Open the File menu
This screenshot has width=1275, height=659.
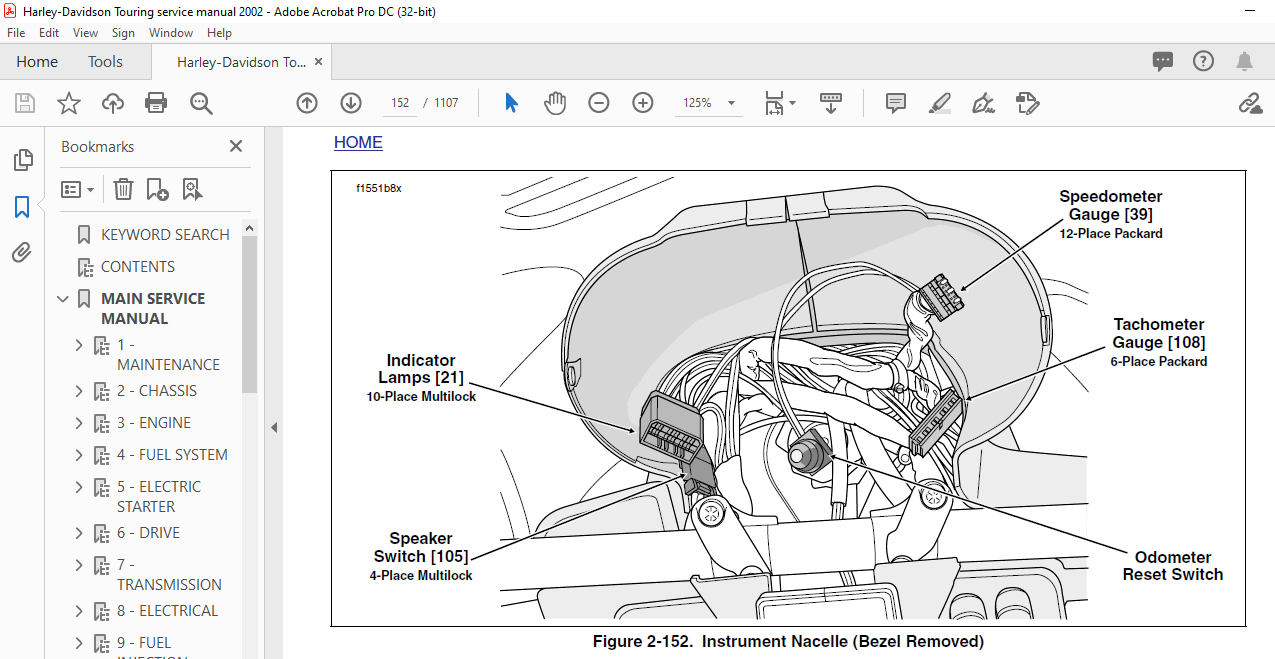pos(16,33)
